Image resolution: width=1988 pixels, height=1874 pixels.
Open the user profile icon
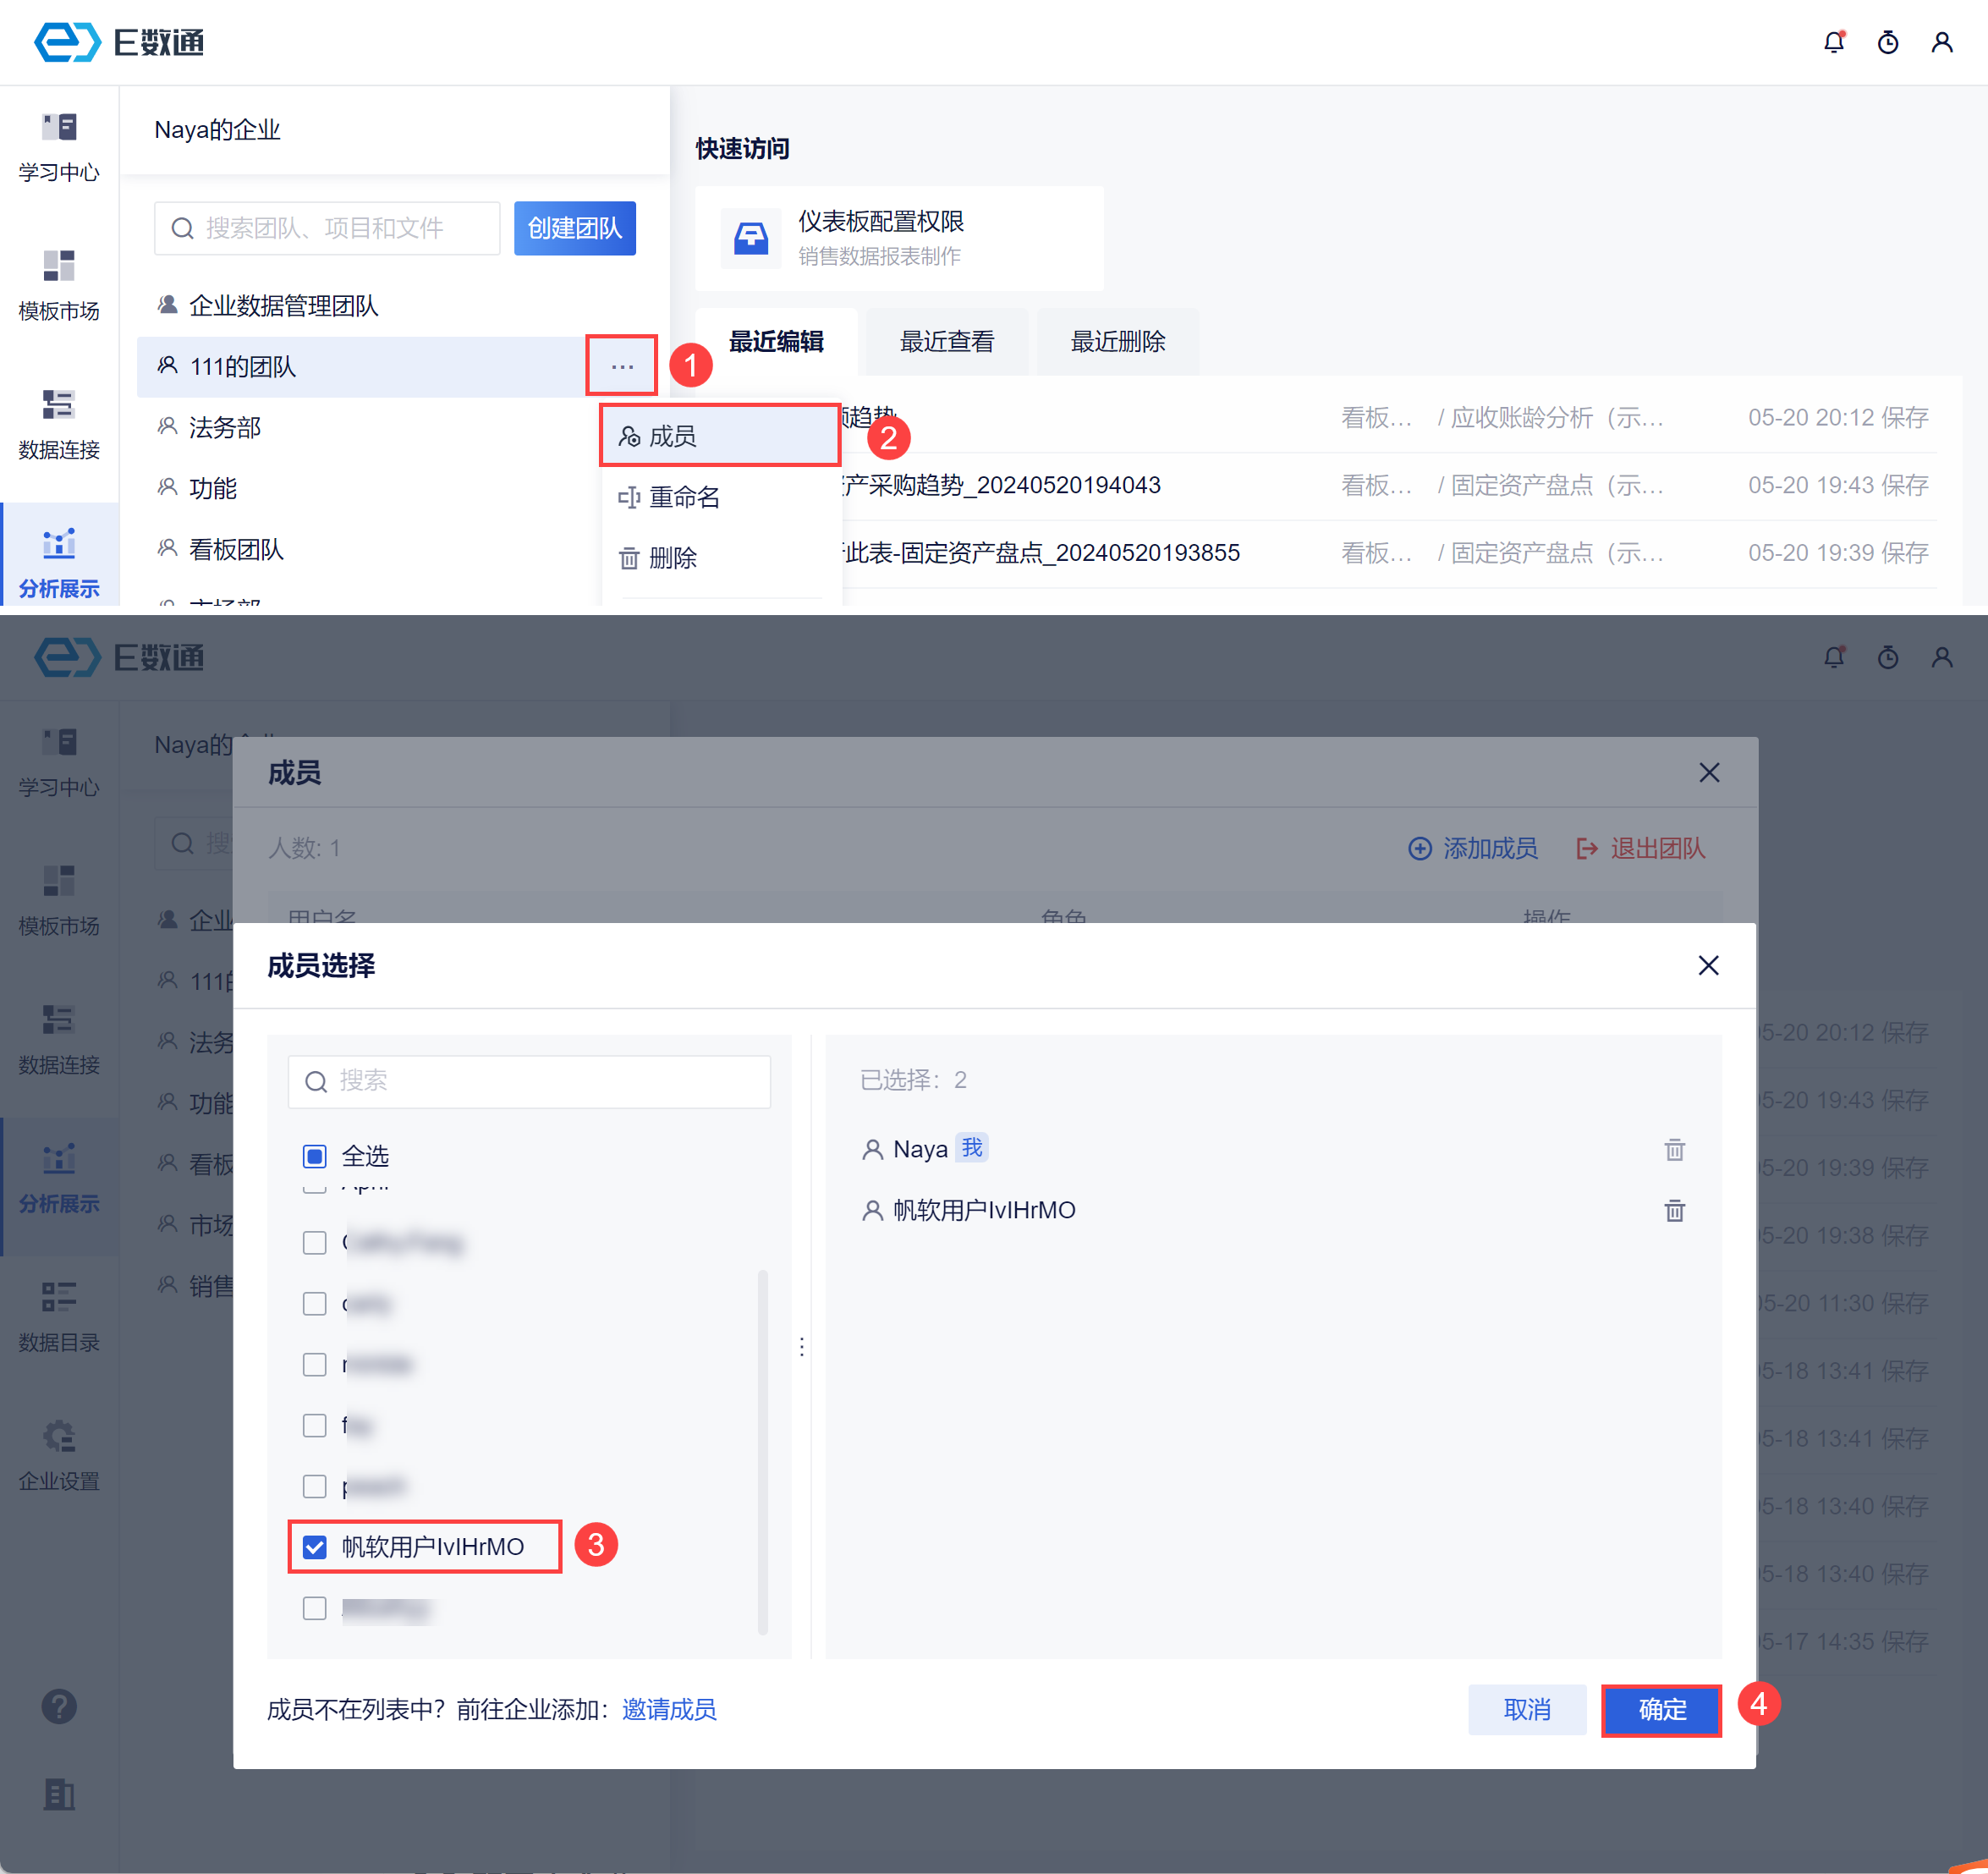(x=1941, y=42)
